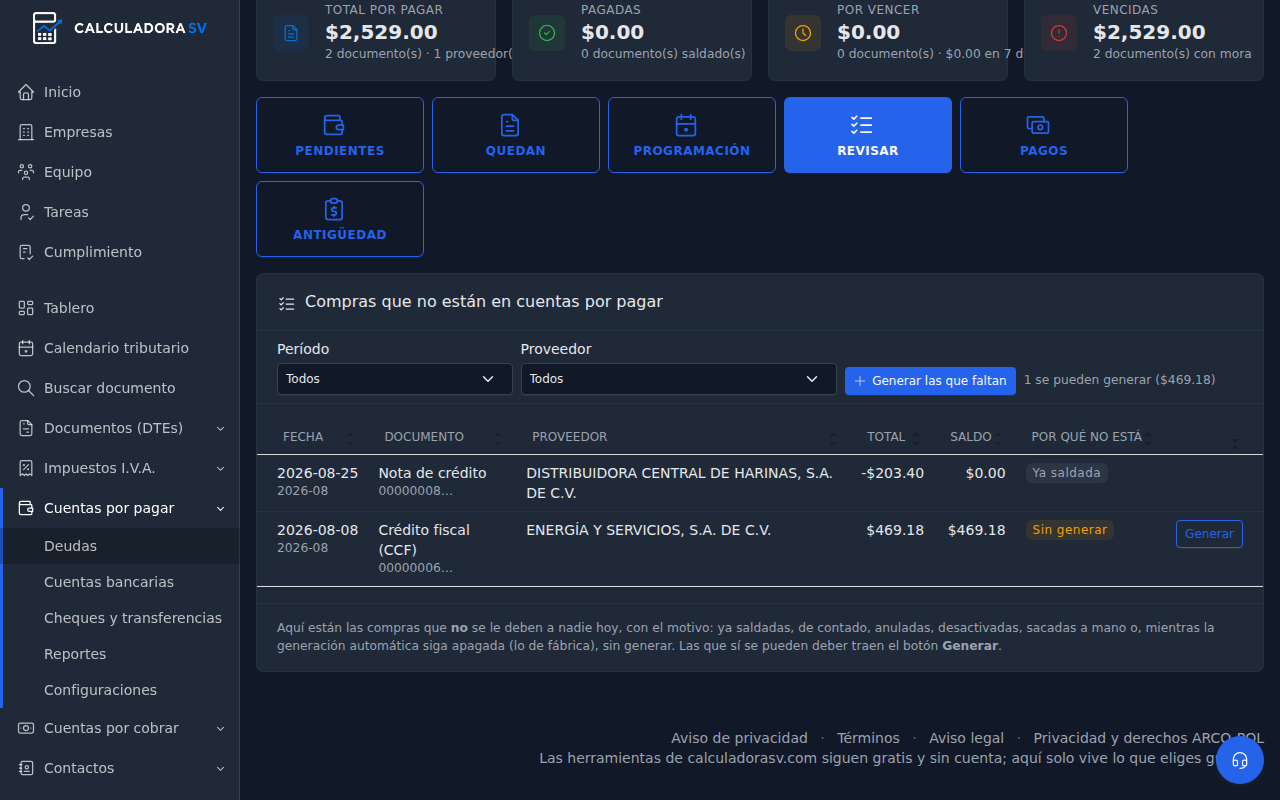
Task: Expand Contactos submenu chevron
Action: coord(220,768)
